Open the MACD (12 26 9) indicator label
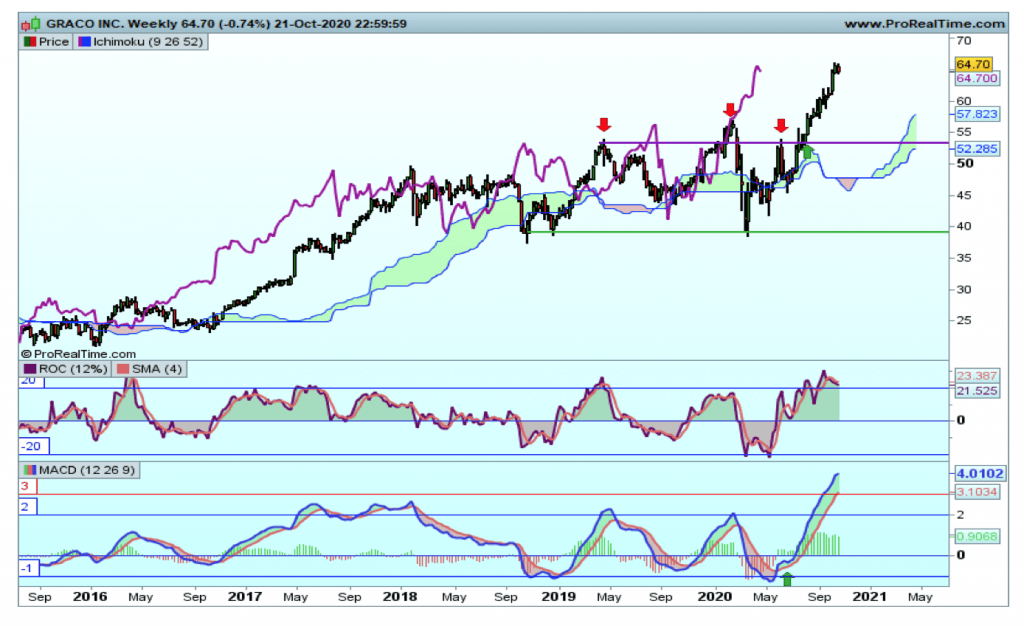This screenshot has height=626, width=1024. (87, 470)
